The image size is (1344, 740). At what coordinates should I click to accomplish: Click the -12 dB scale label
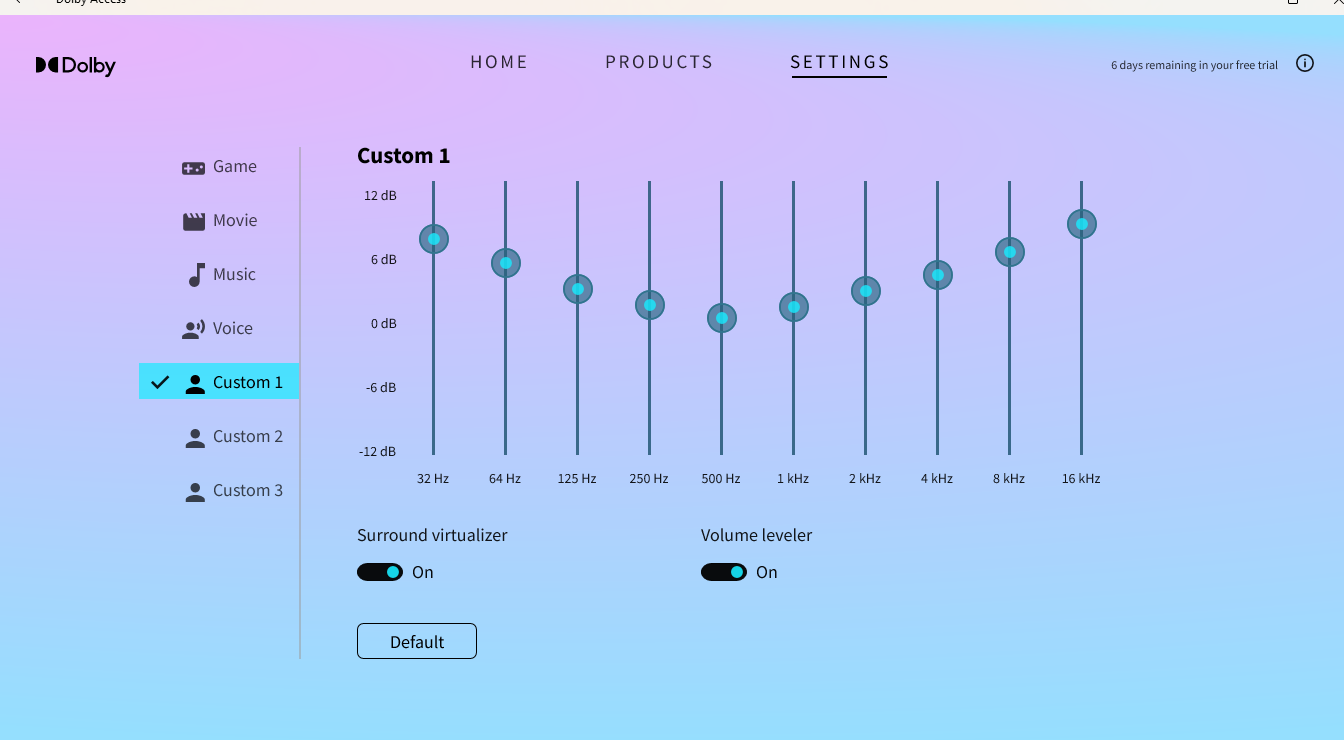[x=377, y=451]
